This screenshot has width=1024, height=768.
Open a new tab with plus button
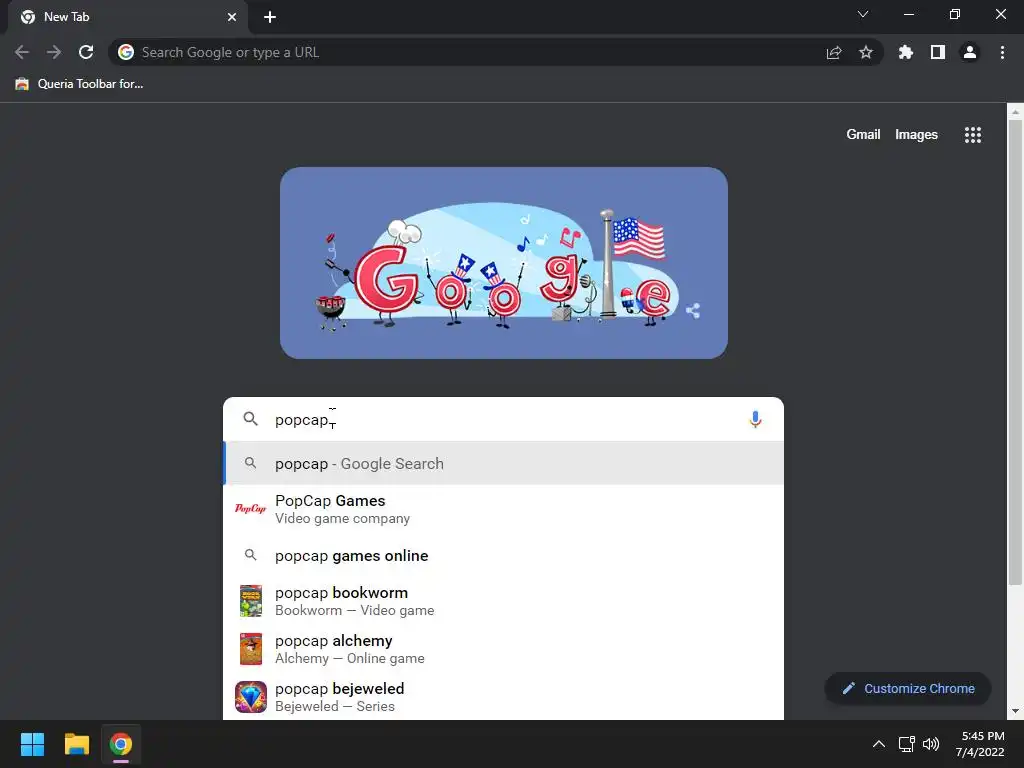pyautogui.click(x=270, y=17)
